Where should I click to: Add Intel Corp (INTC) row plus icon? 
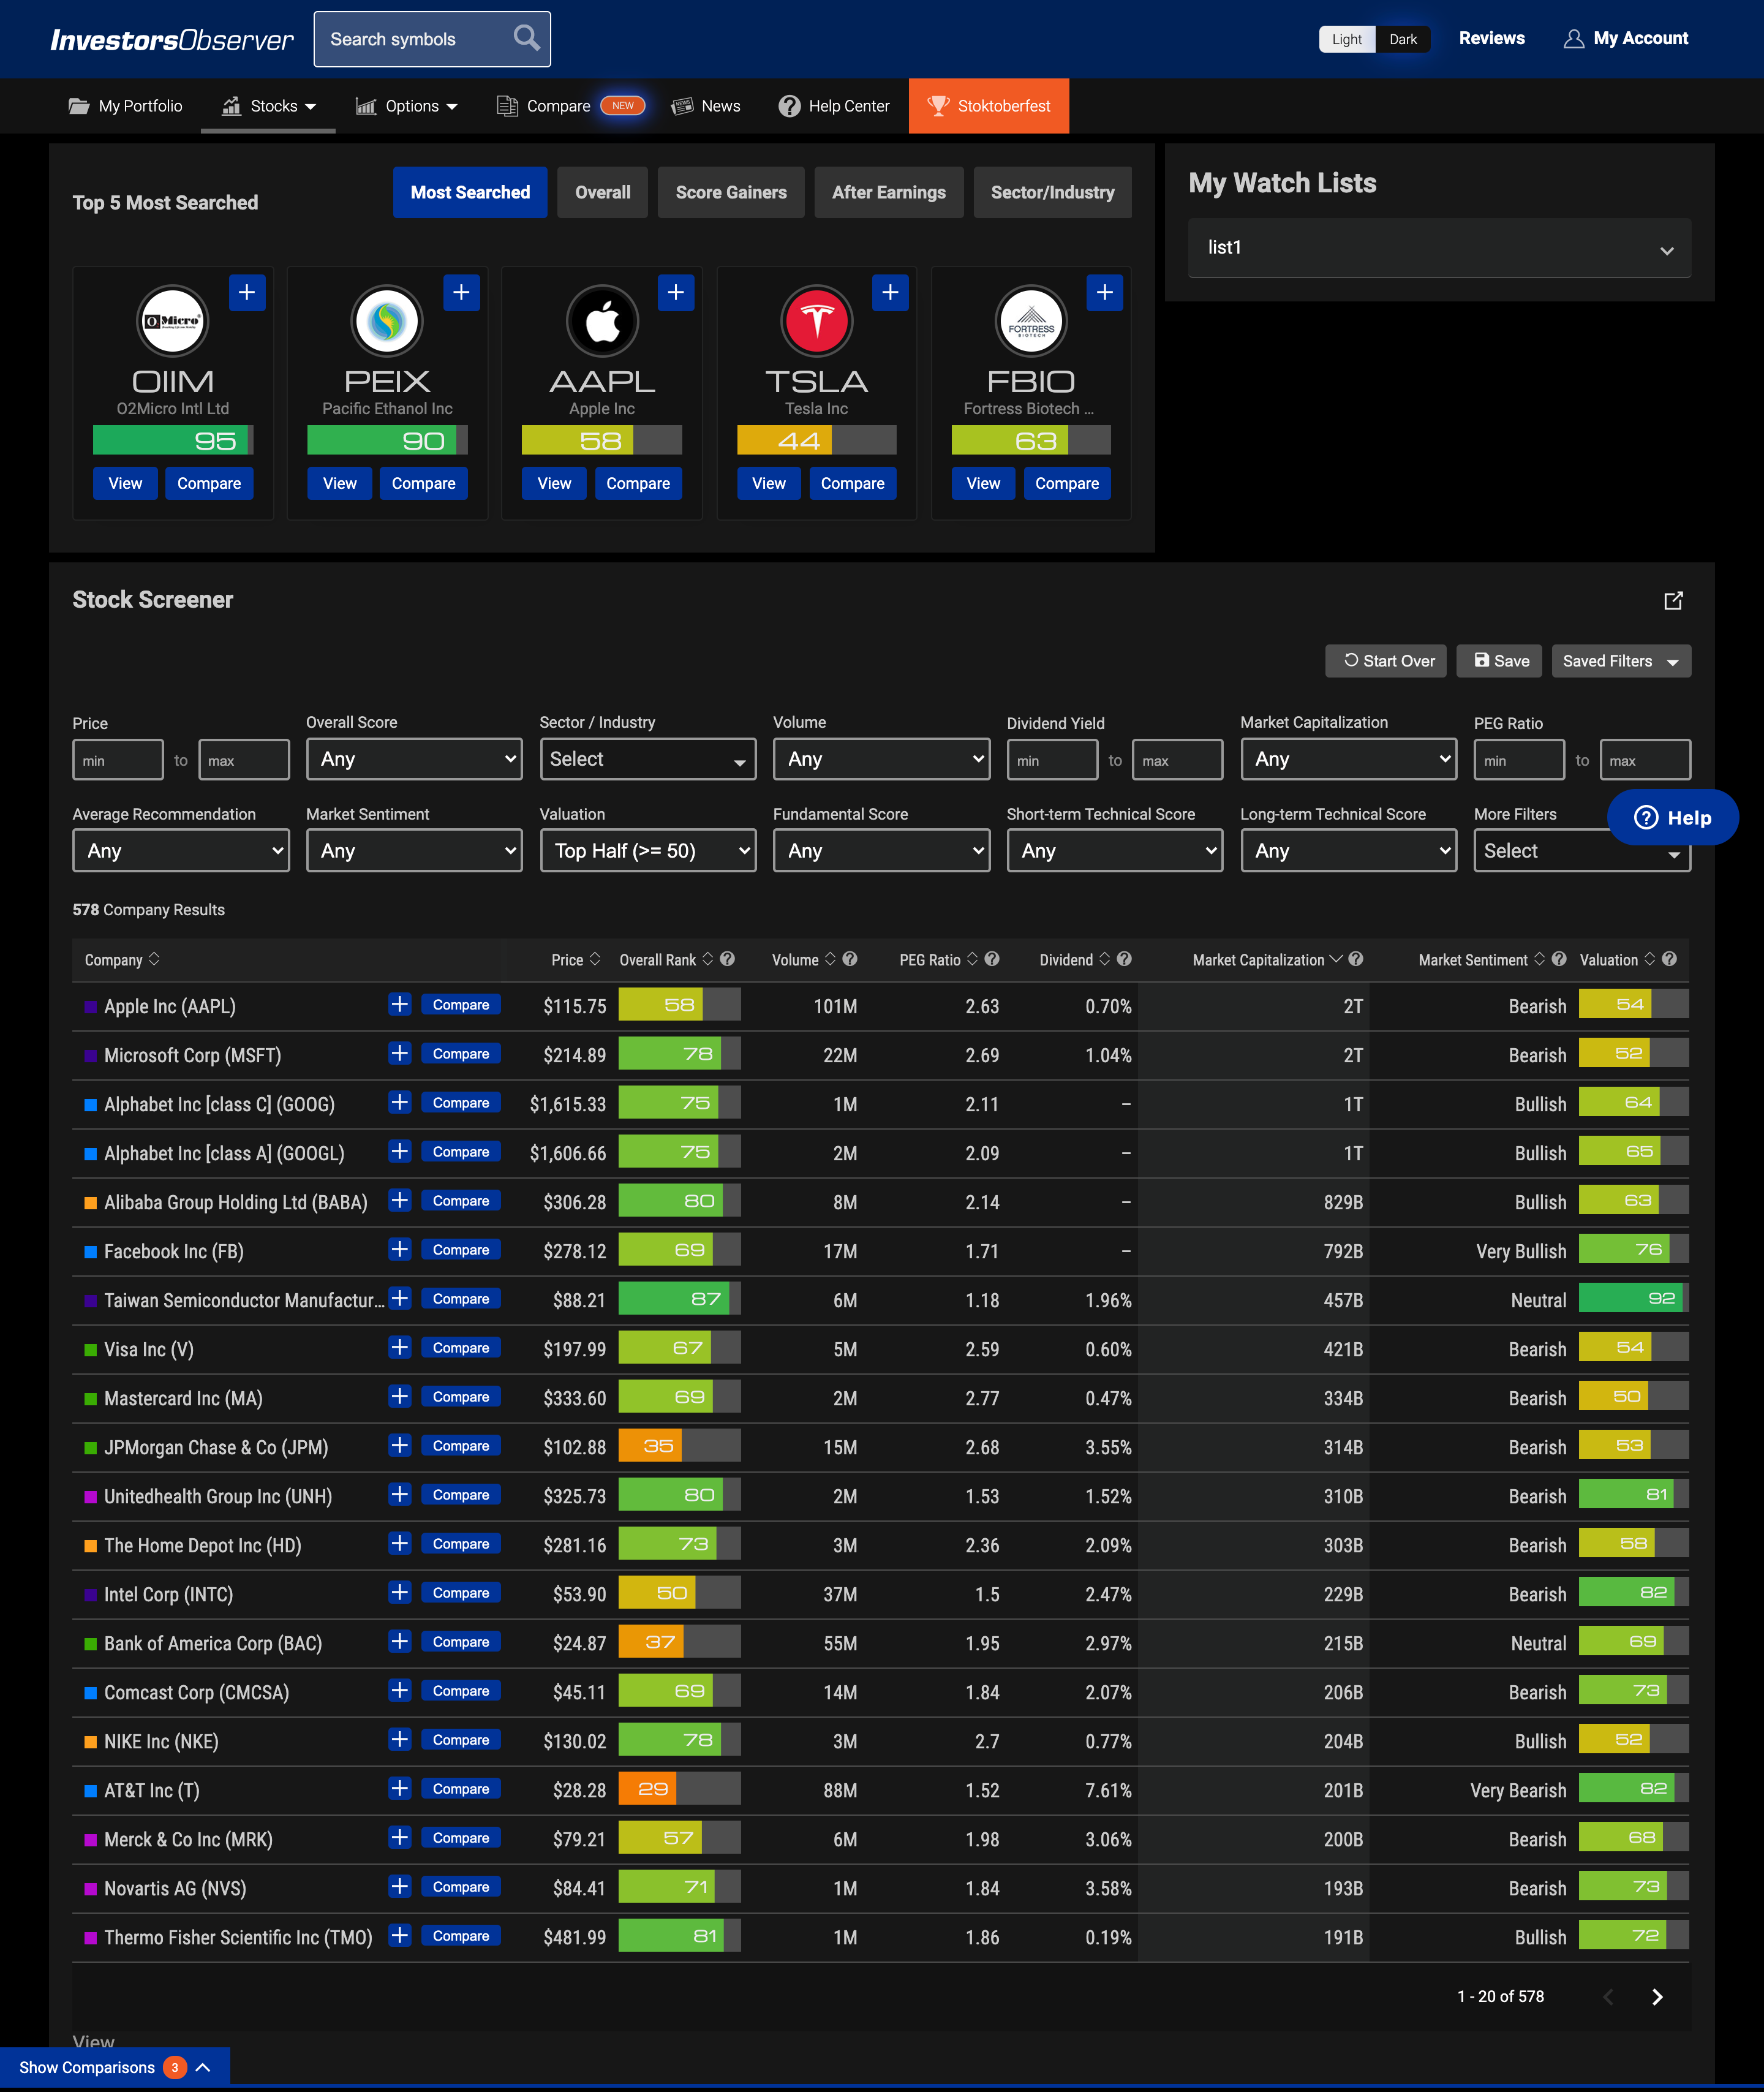[400, 1592]
